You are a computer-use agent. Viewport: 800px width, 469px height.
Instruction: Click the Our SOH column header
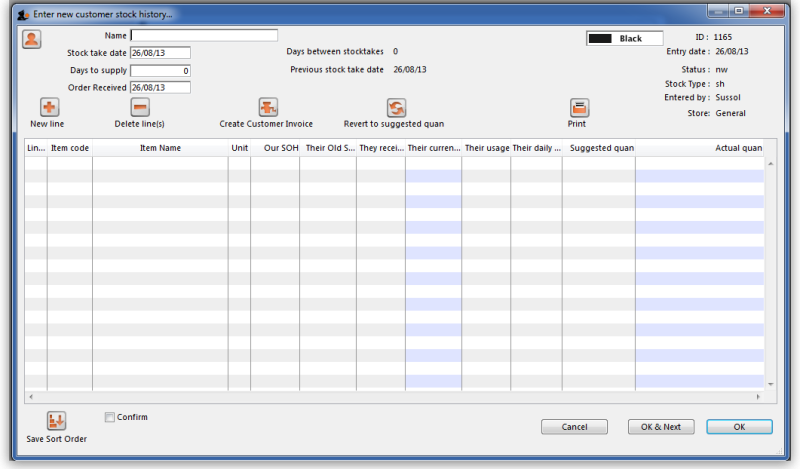coord(276,148)
